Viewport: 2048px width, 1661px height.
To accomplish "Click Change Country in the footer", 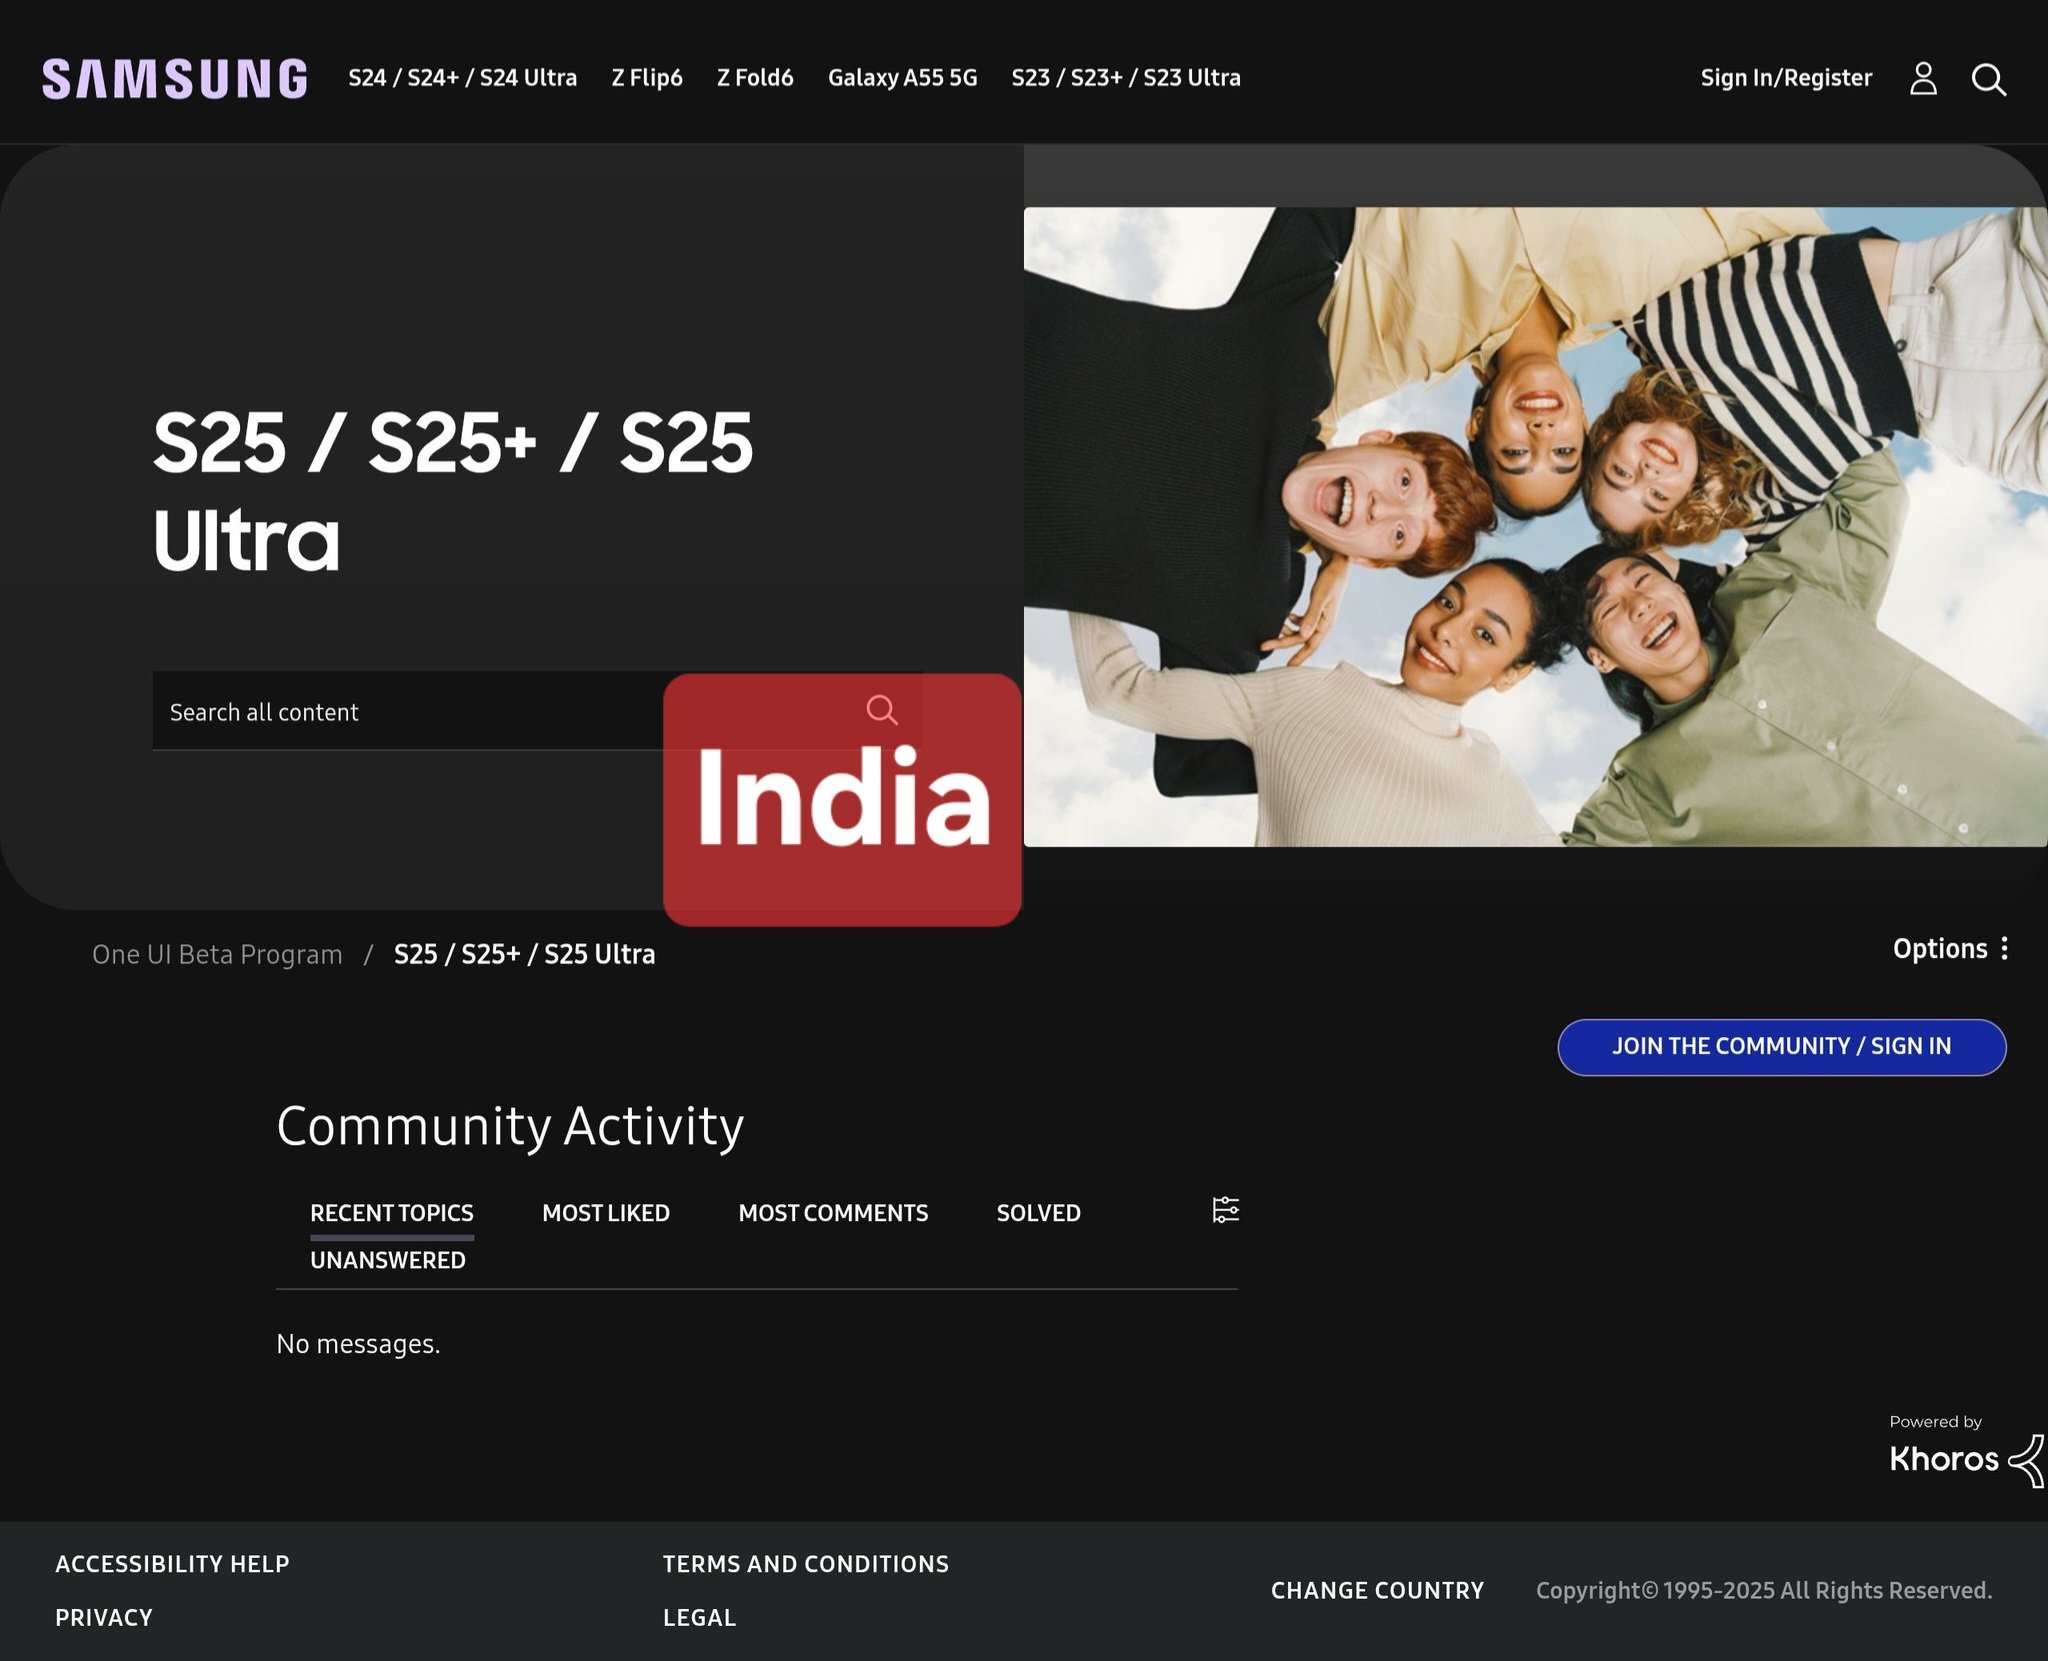I will pyautogui.click(x=1377, y=1591).
